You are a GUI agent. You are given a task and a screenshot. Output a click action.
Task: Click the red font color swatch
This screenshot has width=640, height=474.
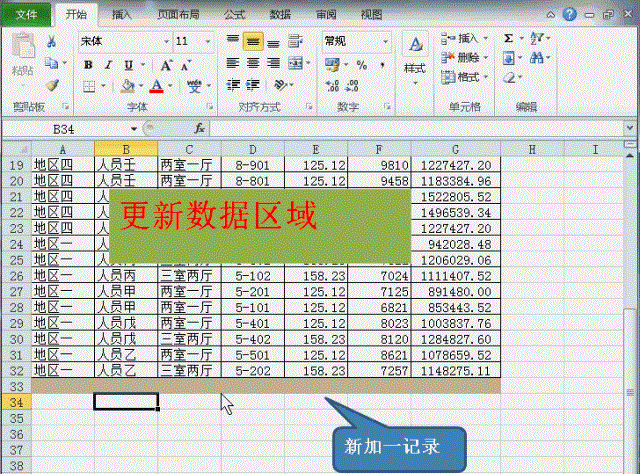(156, 87)
